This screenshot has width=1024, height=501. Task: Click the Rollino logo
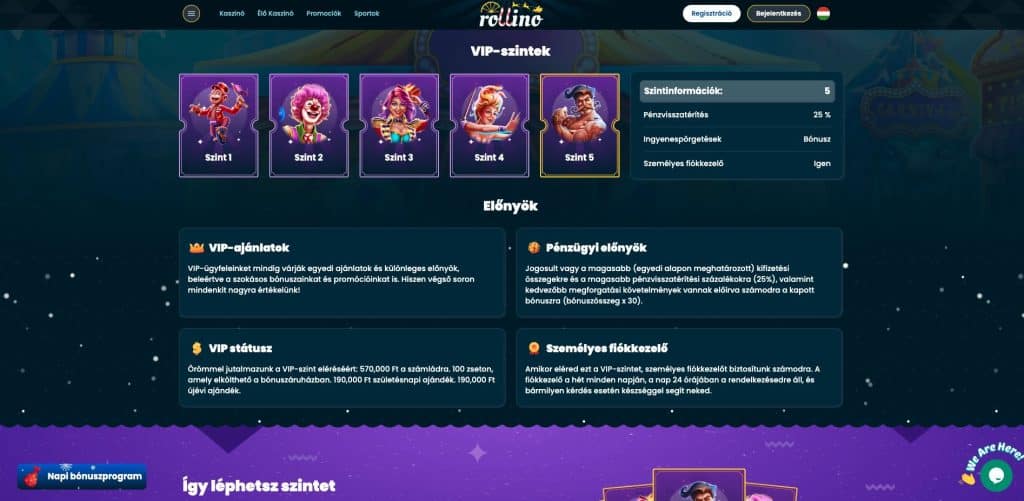tap(511, 14)
